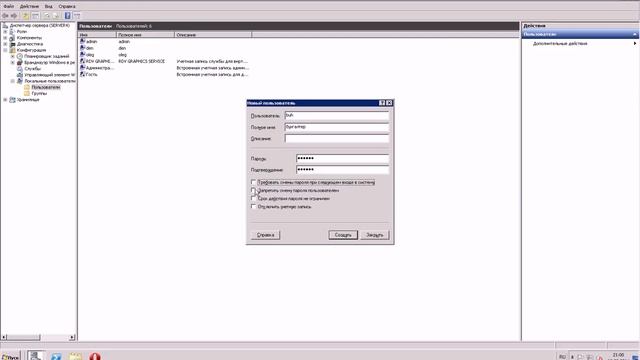Expand the Диагностика tree node
Screen dimensions: 640x360
click(5, 44)
